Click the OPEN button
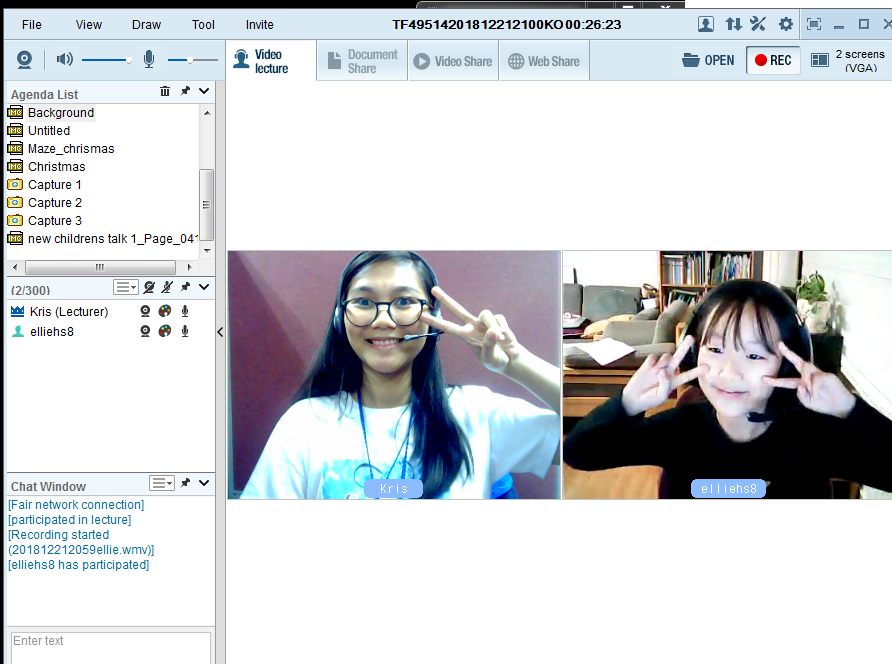Viewport: 892px width, 664px height. click(x=708, y=60)
